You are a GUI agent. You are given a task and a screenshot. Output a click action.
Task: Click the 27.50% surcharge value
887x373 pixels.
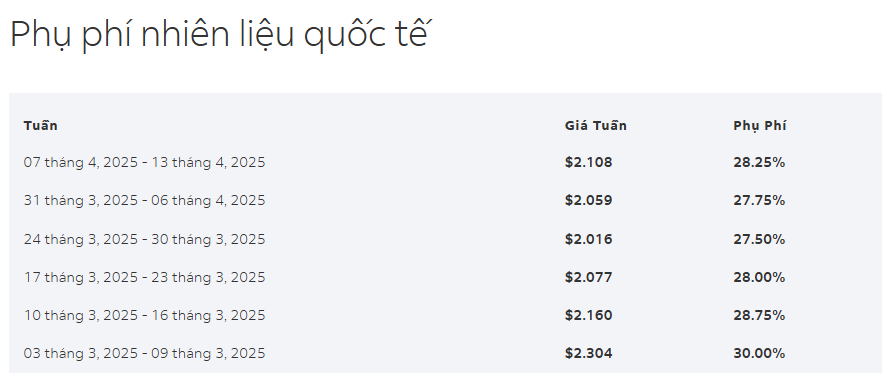click(759, 239)
